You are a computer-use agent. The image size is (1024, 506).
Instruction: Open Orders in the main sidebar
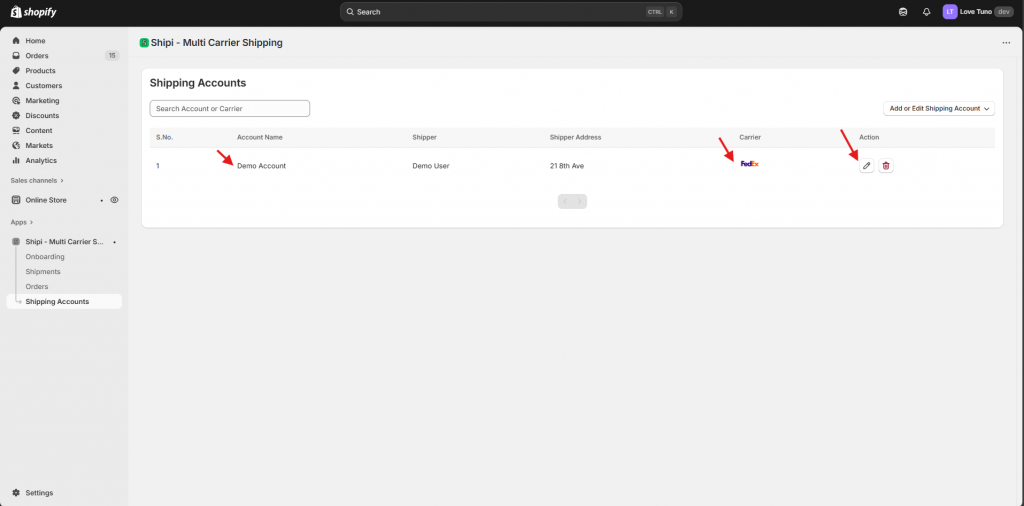coord(37,56)
